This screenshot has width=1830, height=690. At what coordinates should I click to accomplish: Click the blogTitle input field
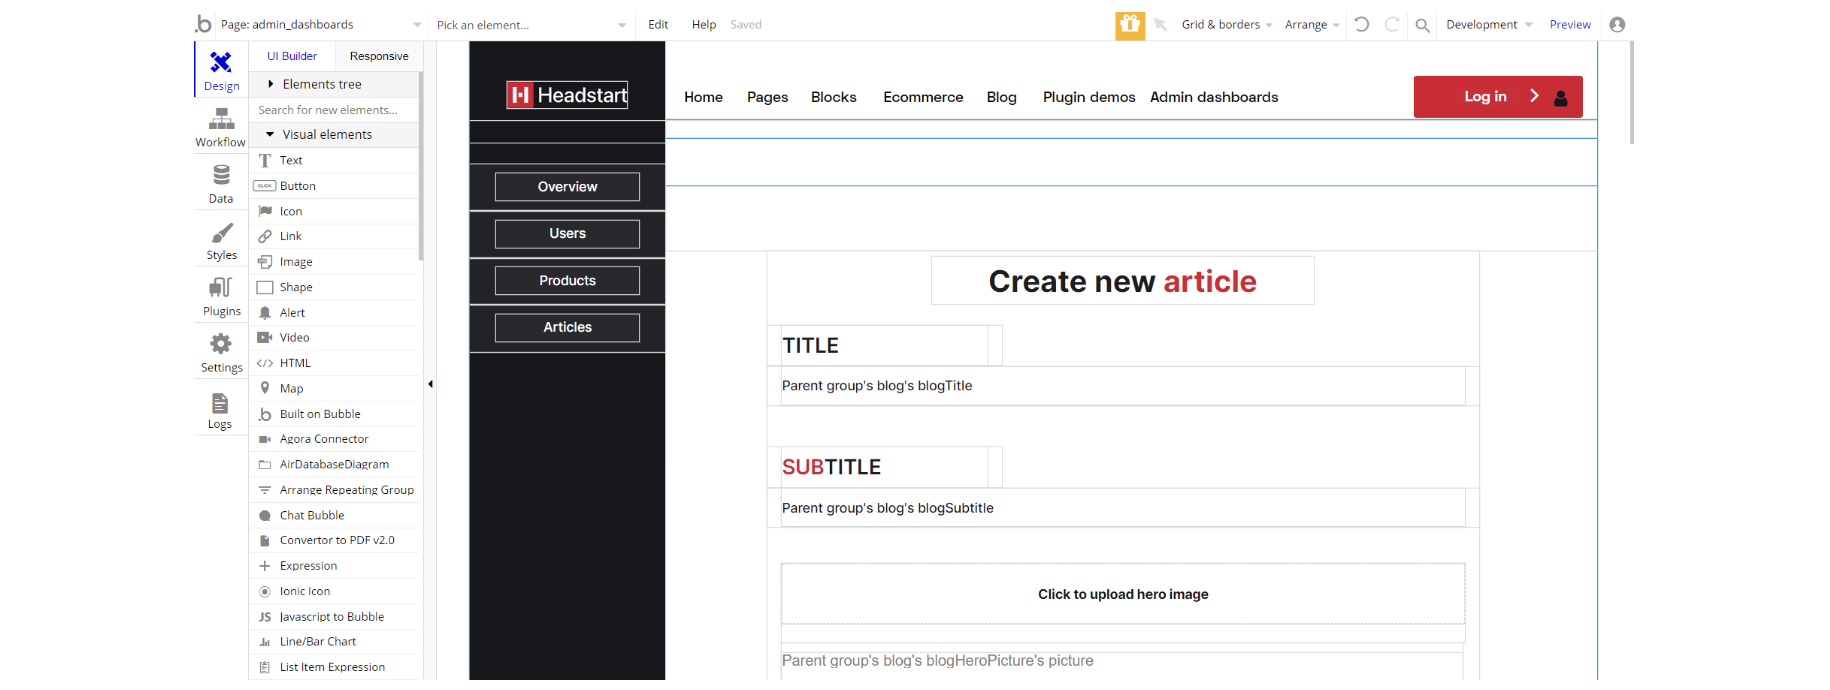pyautogui.click(x=1123, y=386)
